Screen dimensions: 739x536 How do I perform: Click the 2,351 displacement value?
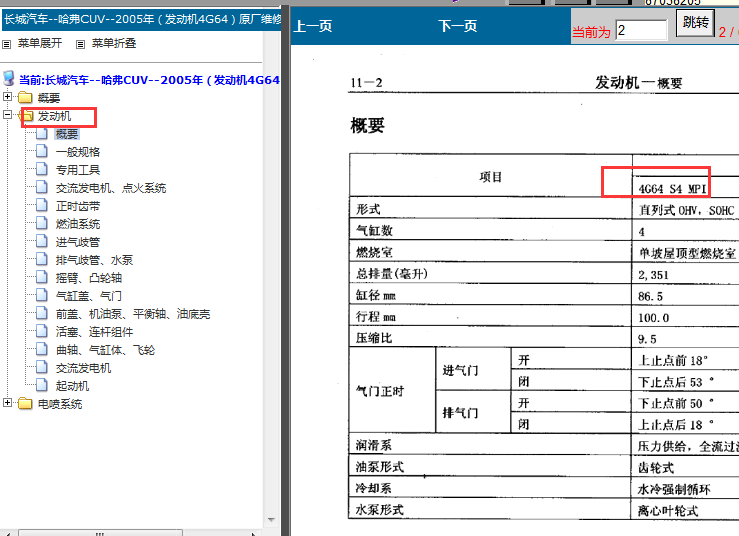[x=653, y=275]
